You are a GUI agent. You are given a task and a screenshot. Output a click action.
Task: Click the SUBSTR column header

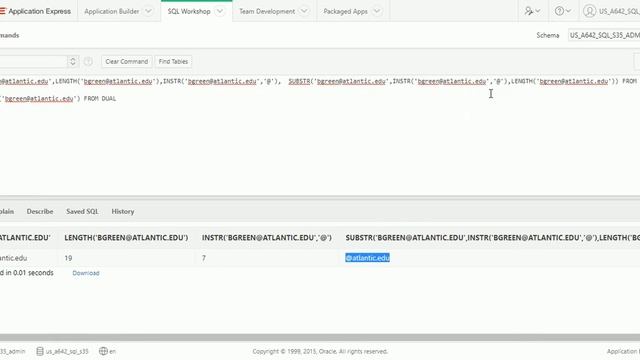[493, 238]
